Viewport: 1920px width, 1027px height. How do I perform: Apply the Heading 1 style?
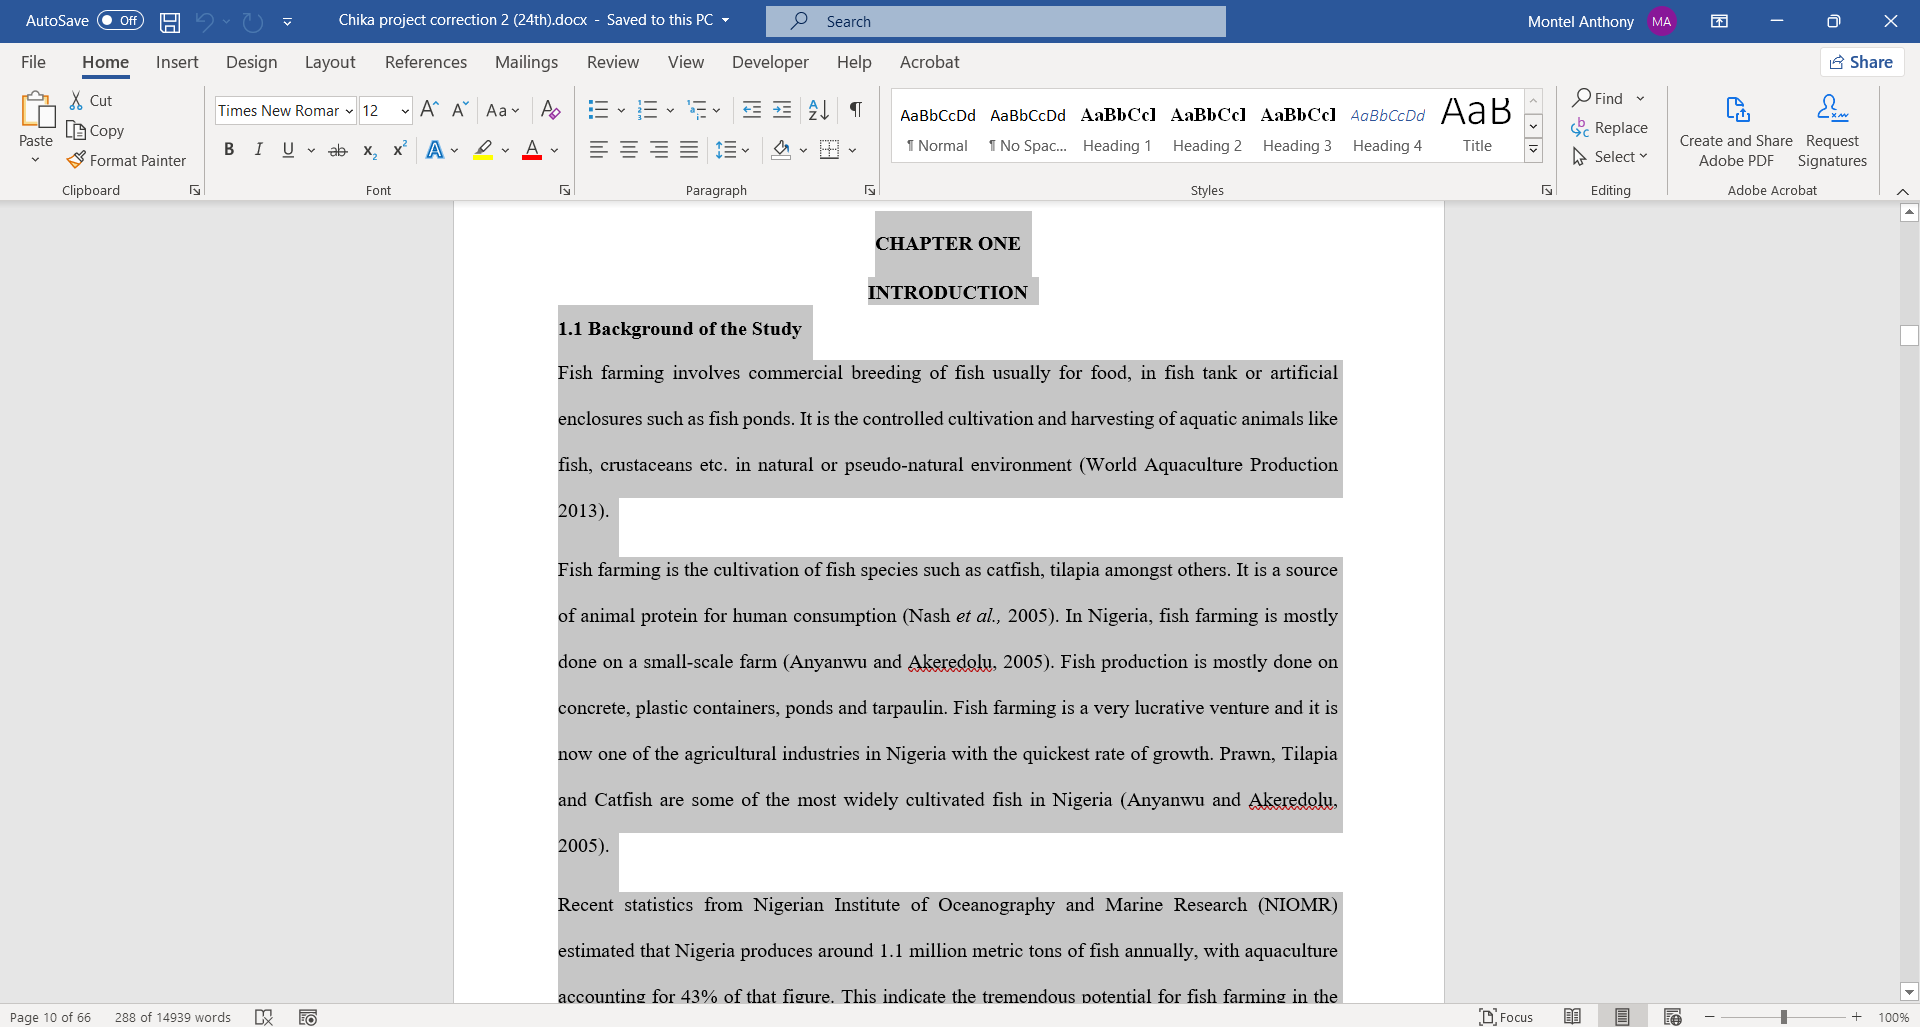(x=1117, y=128)
